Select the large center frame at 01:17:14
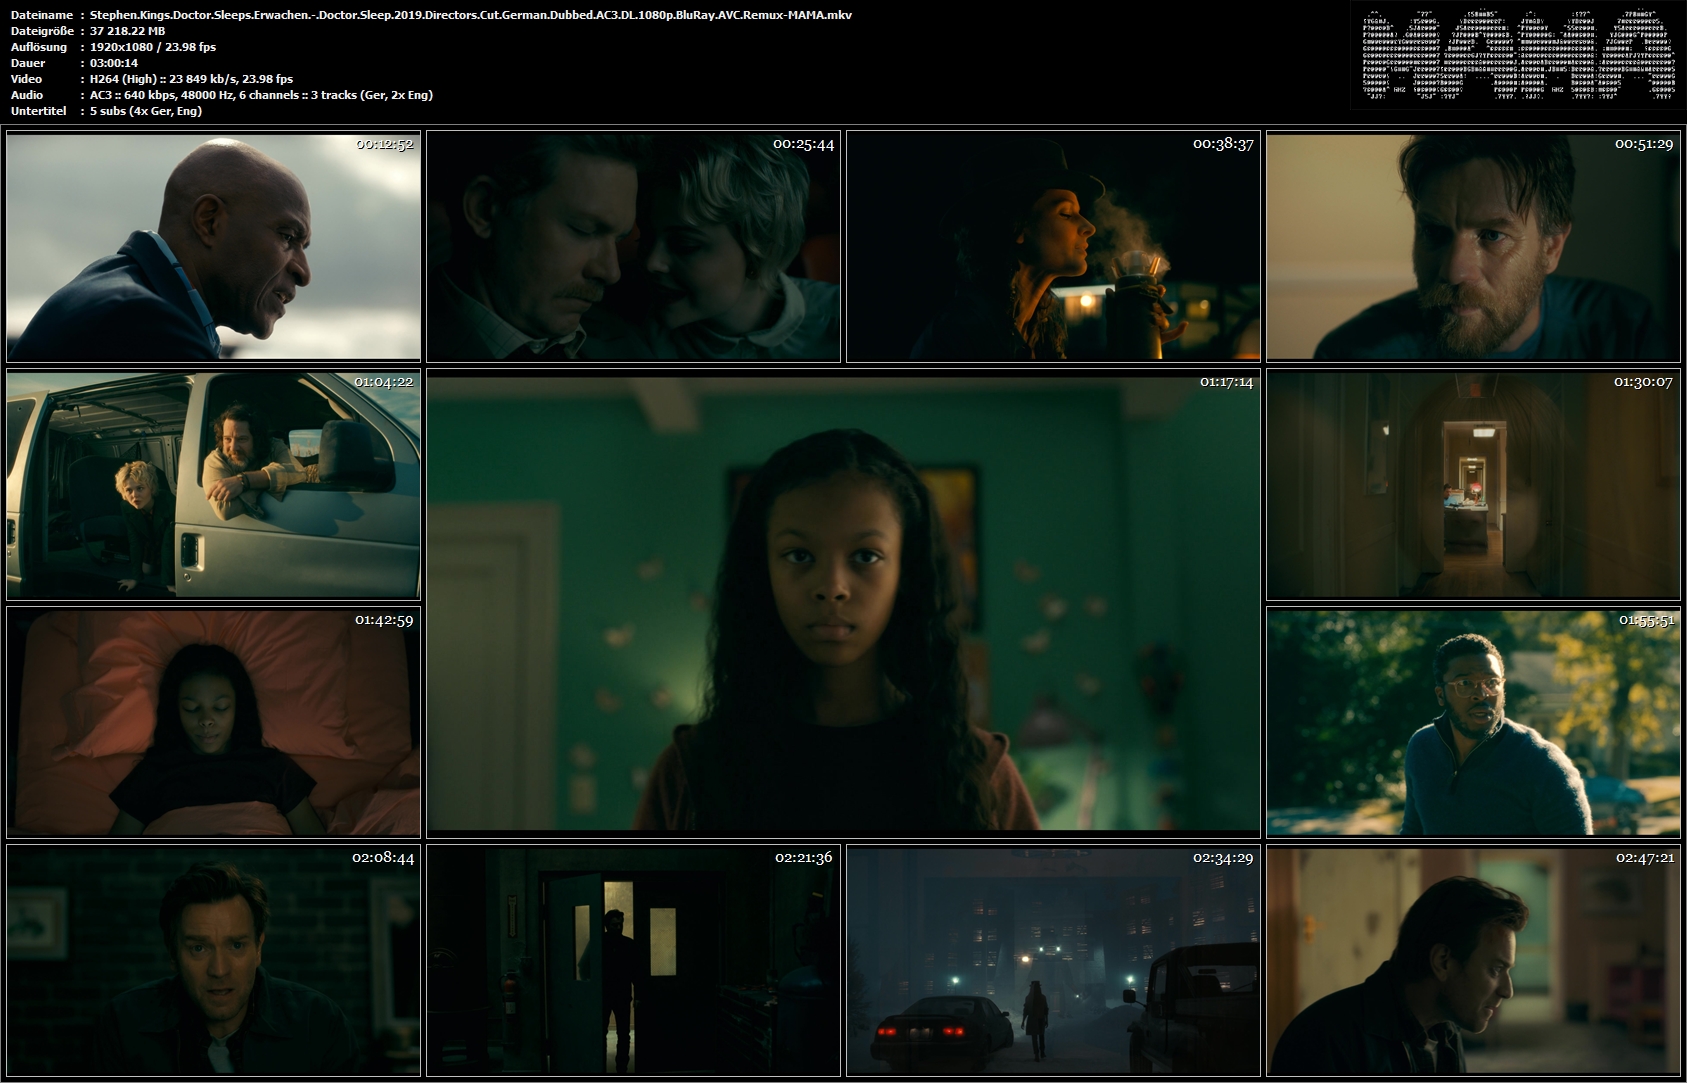Viewport: 1687px width, 1083px height. [x=843, y=604]
